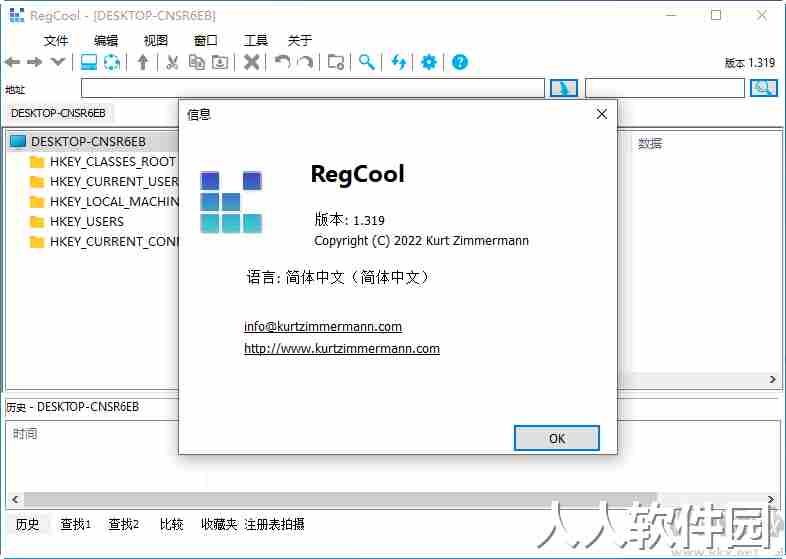Select the DESKTOP-CNSR6EB root tree node
Viewport: 786px width, 559px height.
88,142
